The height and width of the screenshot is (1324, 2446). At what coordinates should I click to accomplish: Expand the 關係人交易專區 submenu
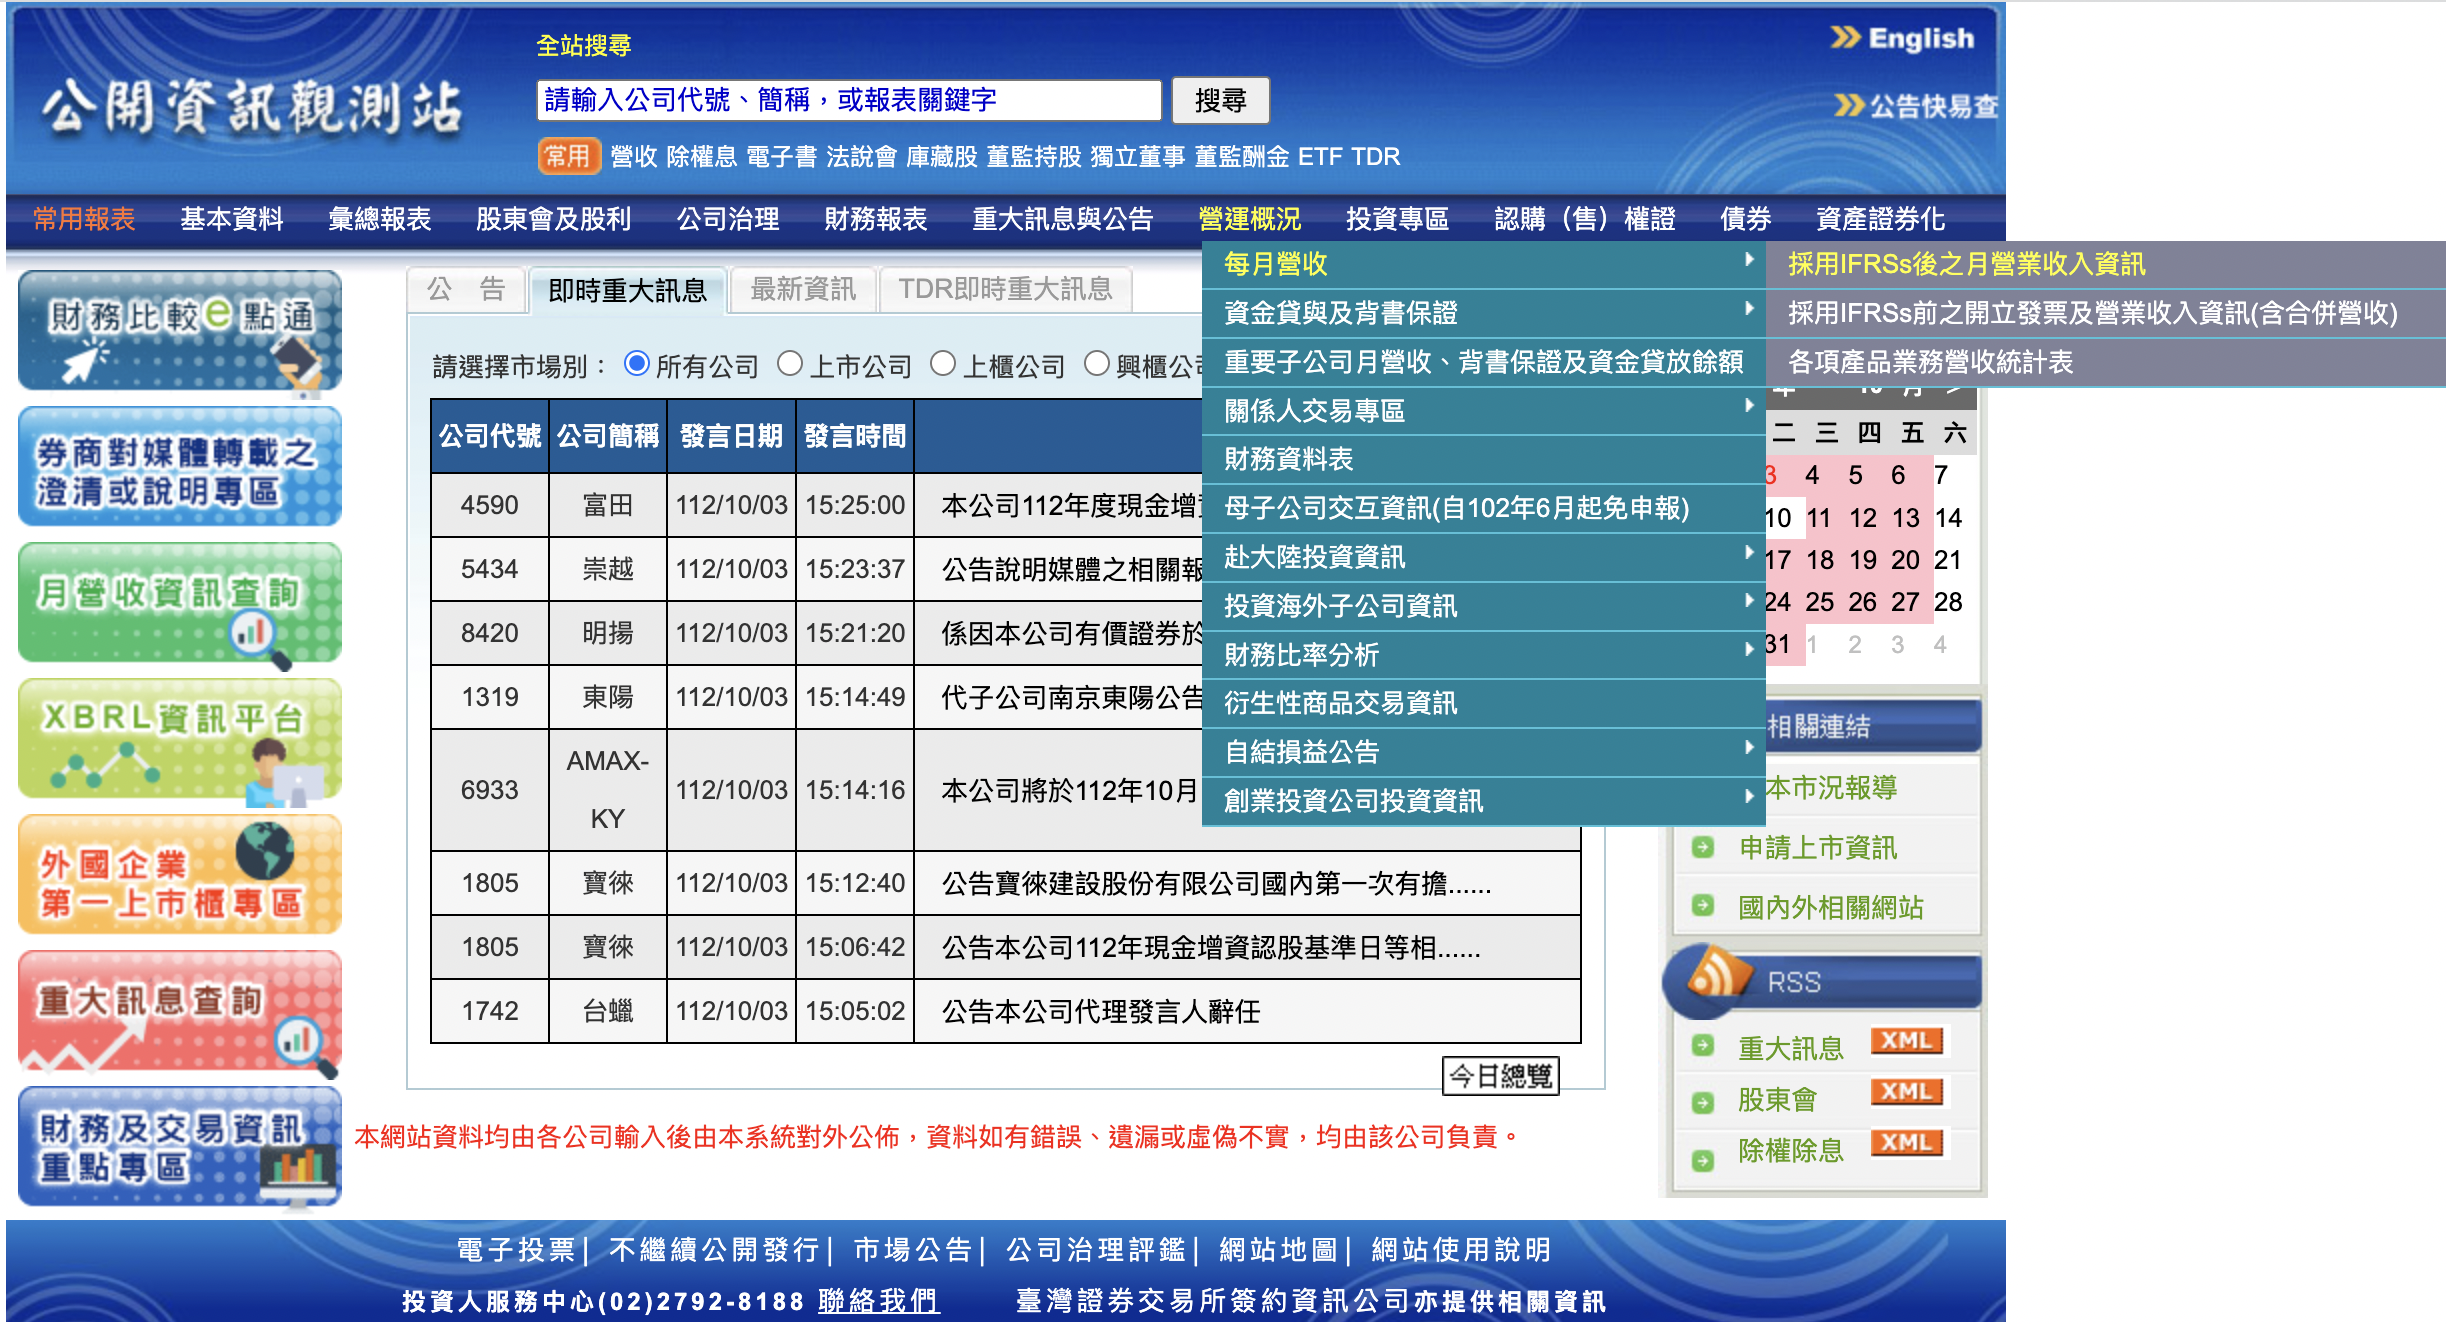pyautogui.click(x=1484, y=411)
